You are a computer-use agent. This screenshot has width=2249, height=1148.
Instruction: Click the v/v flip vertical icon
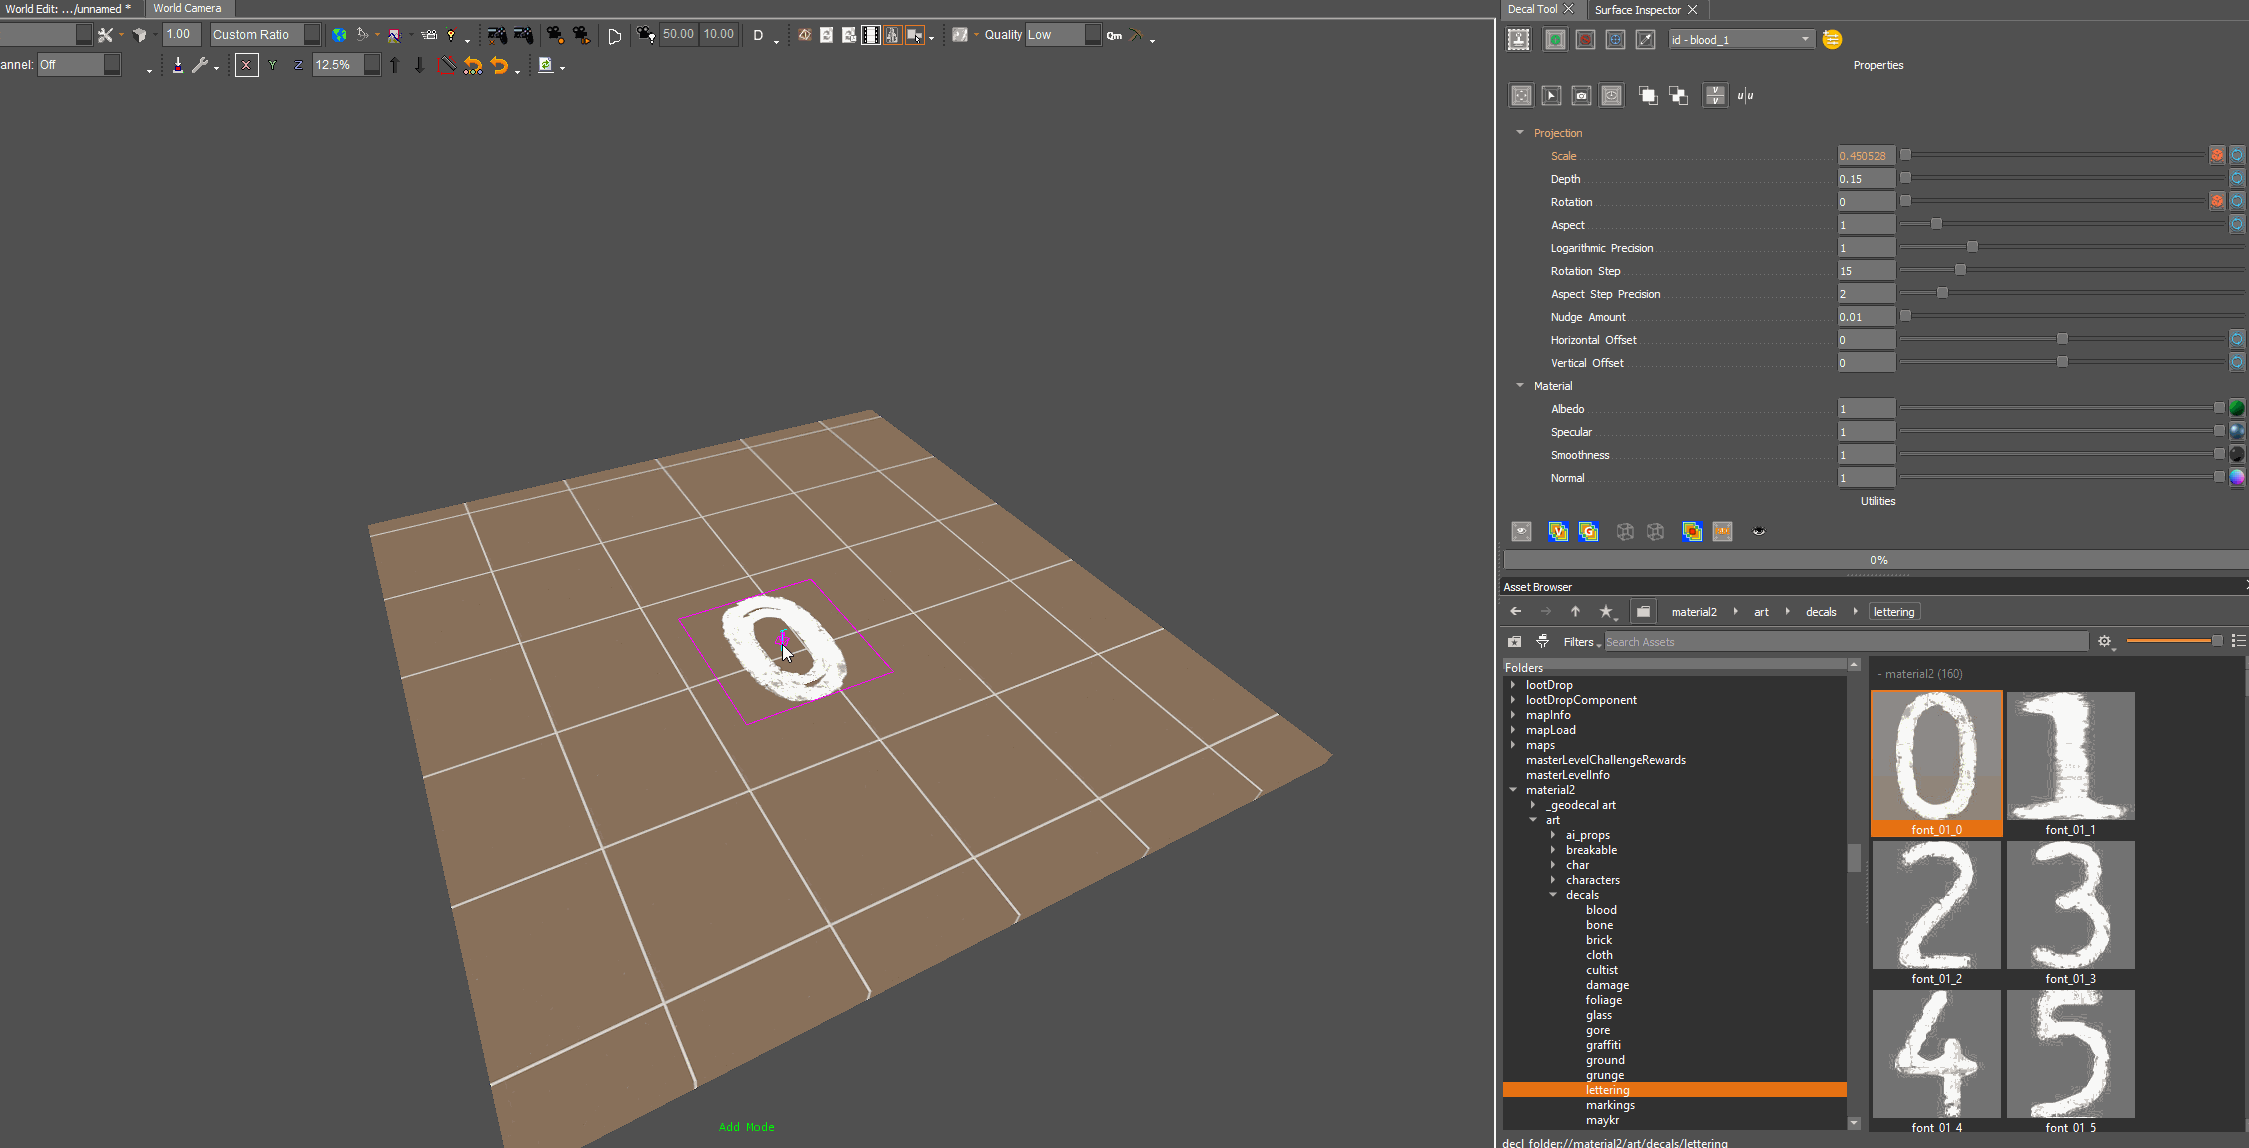[x=1715, y=96]
